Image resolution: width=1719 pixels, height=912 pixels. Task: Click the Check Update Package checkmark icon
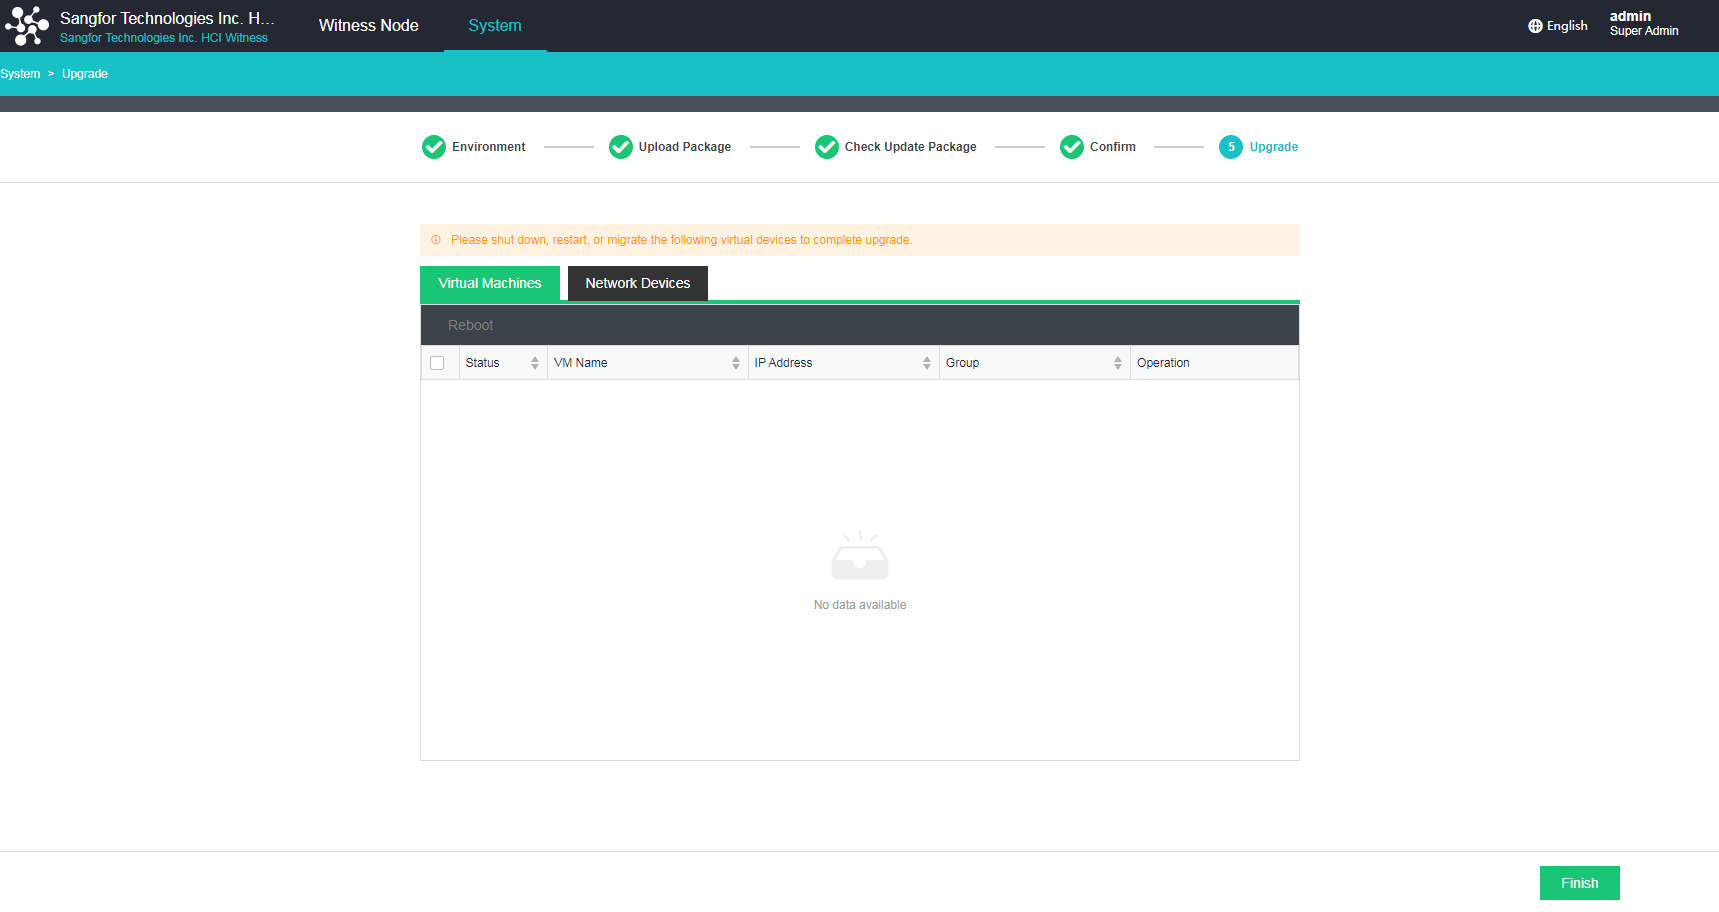826,147
